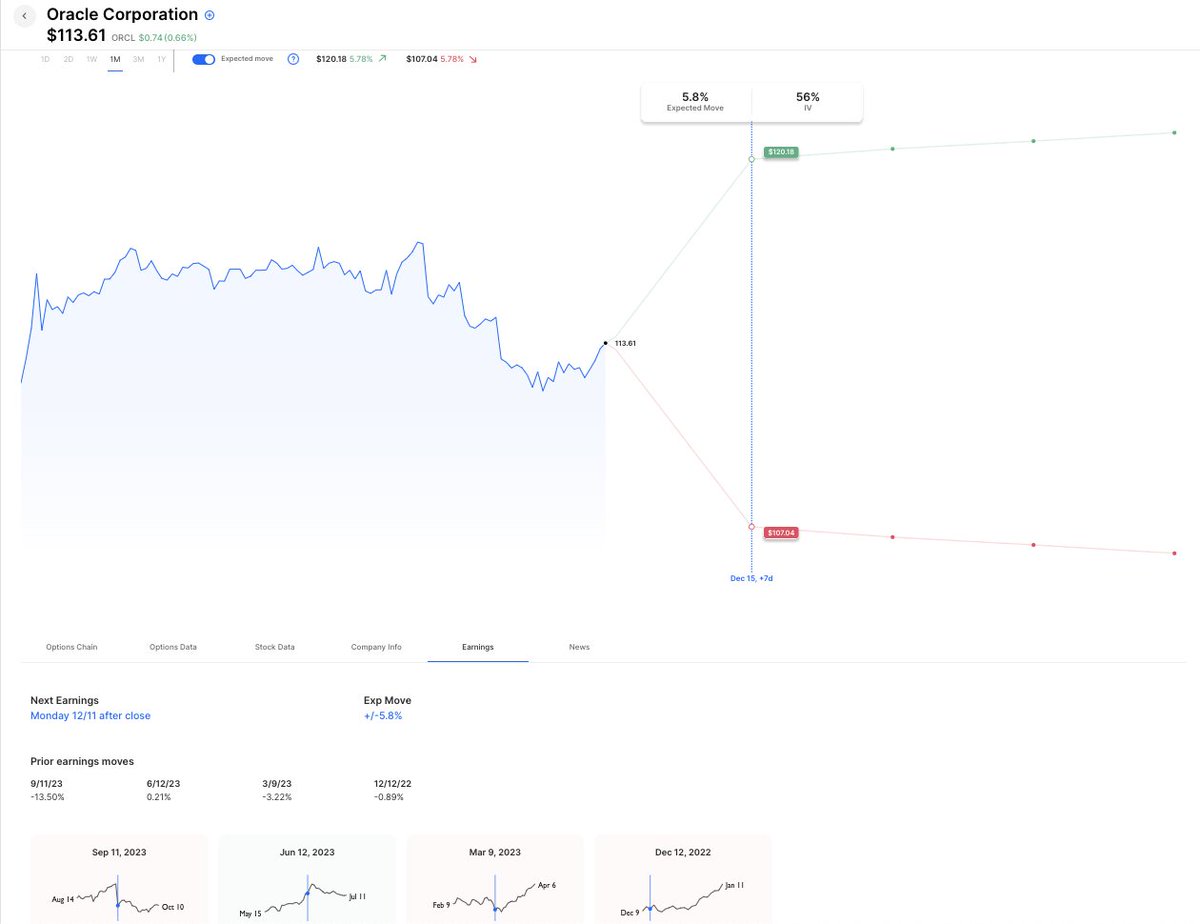
Task: Open the Earnings tab
Action: (478, 647)
